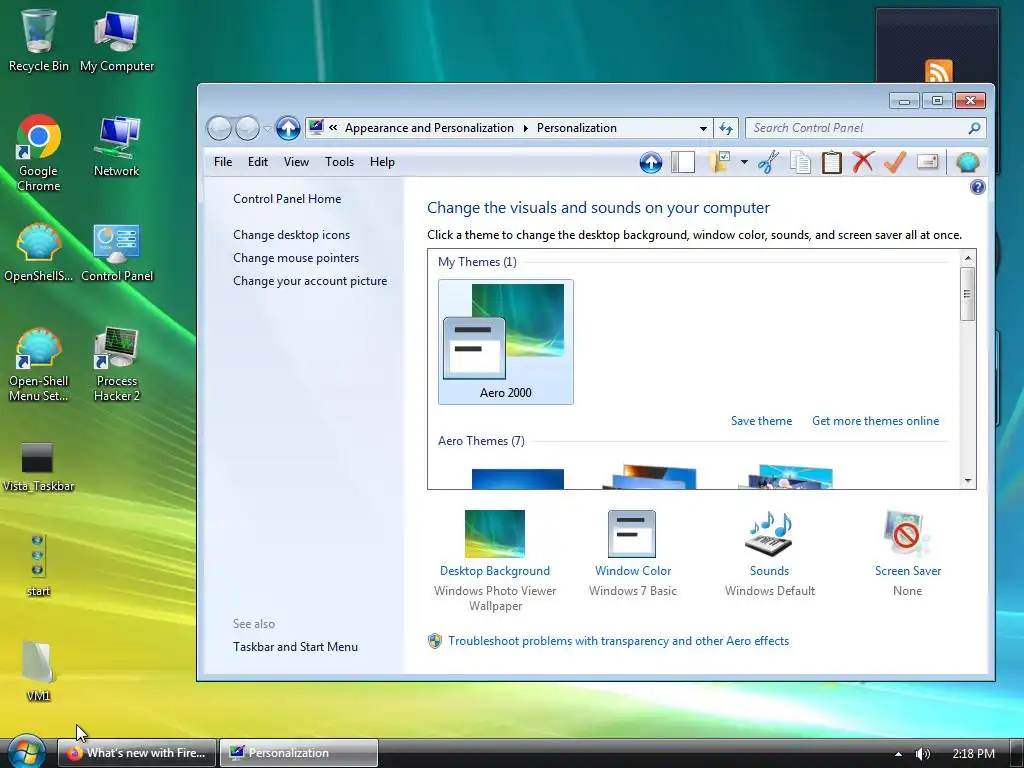Click the red X Delete icon

pos(863,162)
